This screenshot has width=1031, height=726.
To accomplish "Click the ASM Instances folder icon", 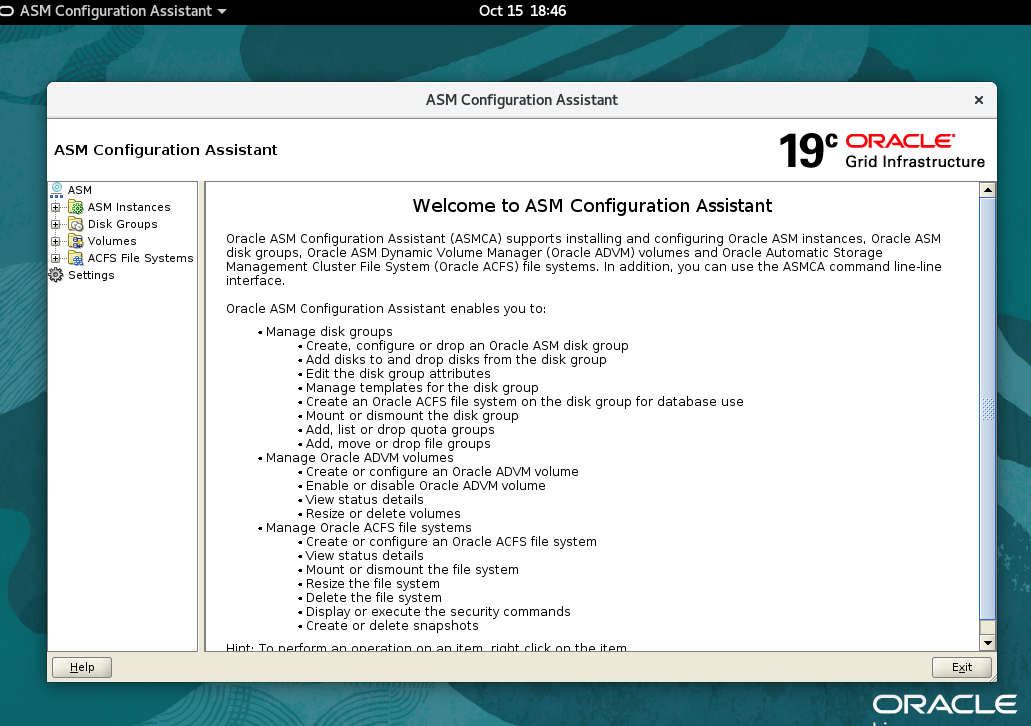I will (76, 207).
